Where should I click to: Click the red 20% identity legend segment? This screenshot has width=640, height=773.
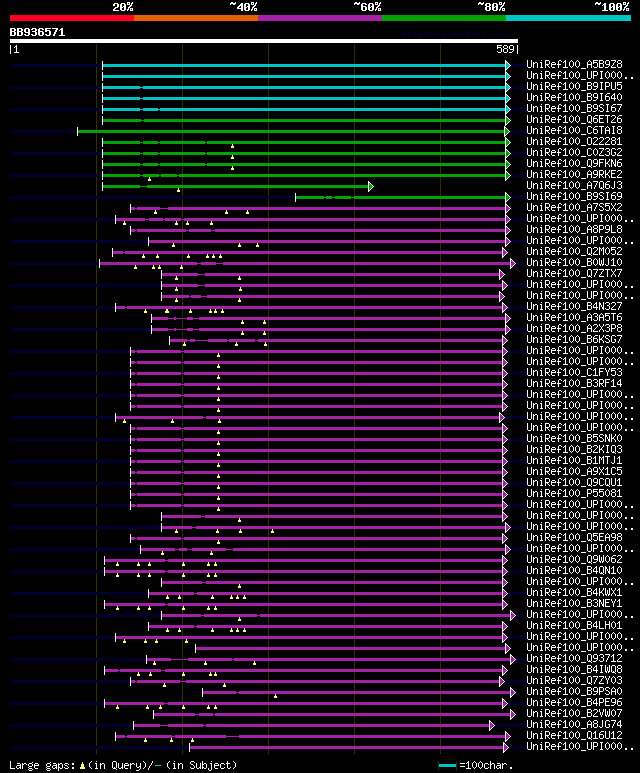[71, 18]
